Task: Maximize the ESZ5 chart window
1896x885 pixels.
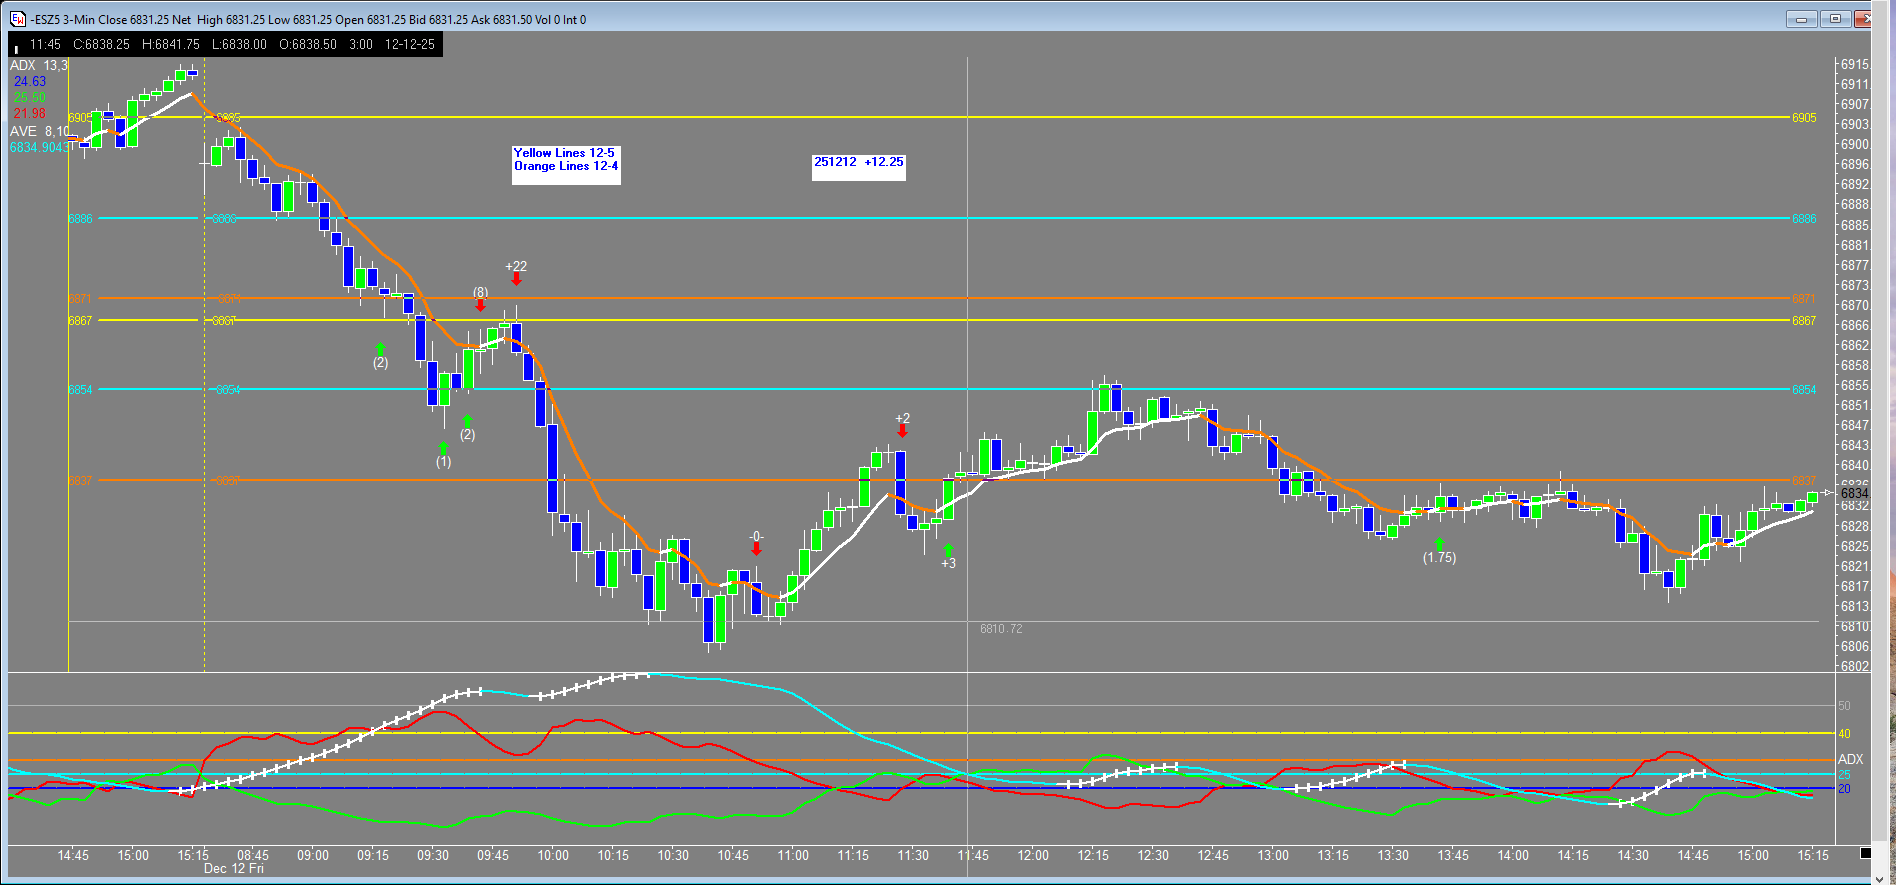Action: click(x=1835, y=19)
